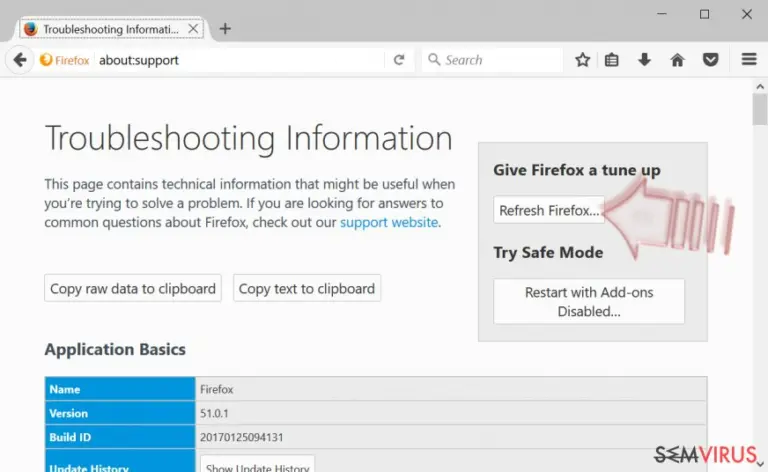768x472 pixels.
Task: Click Show Update History button
Action: coord(258,465)
